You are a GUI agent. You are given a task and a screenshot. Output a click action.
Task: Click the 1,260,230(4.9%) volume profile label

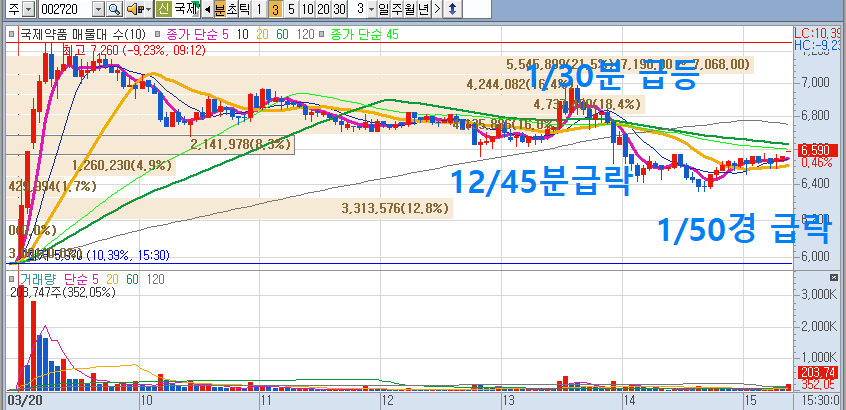(x=121, y=165)
